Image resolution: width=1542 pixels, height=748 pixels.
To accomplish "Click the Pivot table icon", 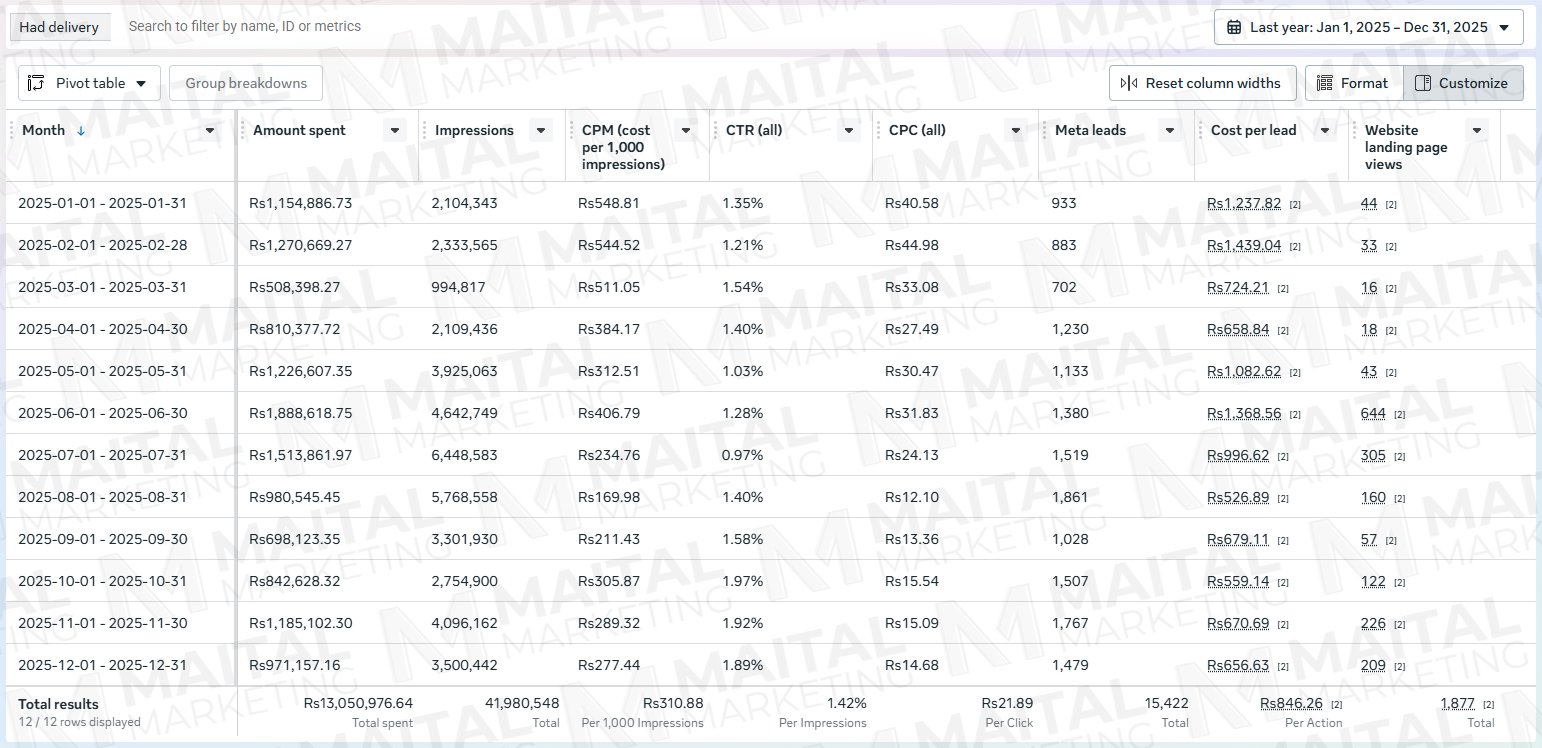I will click(x=36, y=83).
